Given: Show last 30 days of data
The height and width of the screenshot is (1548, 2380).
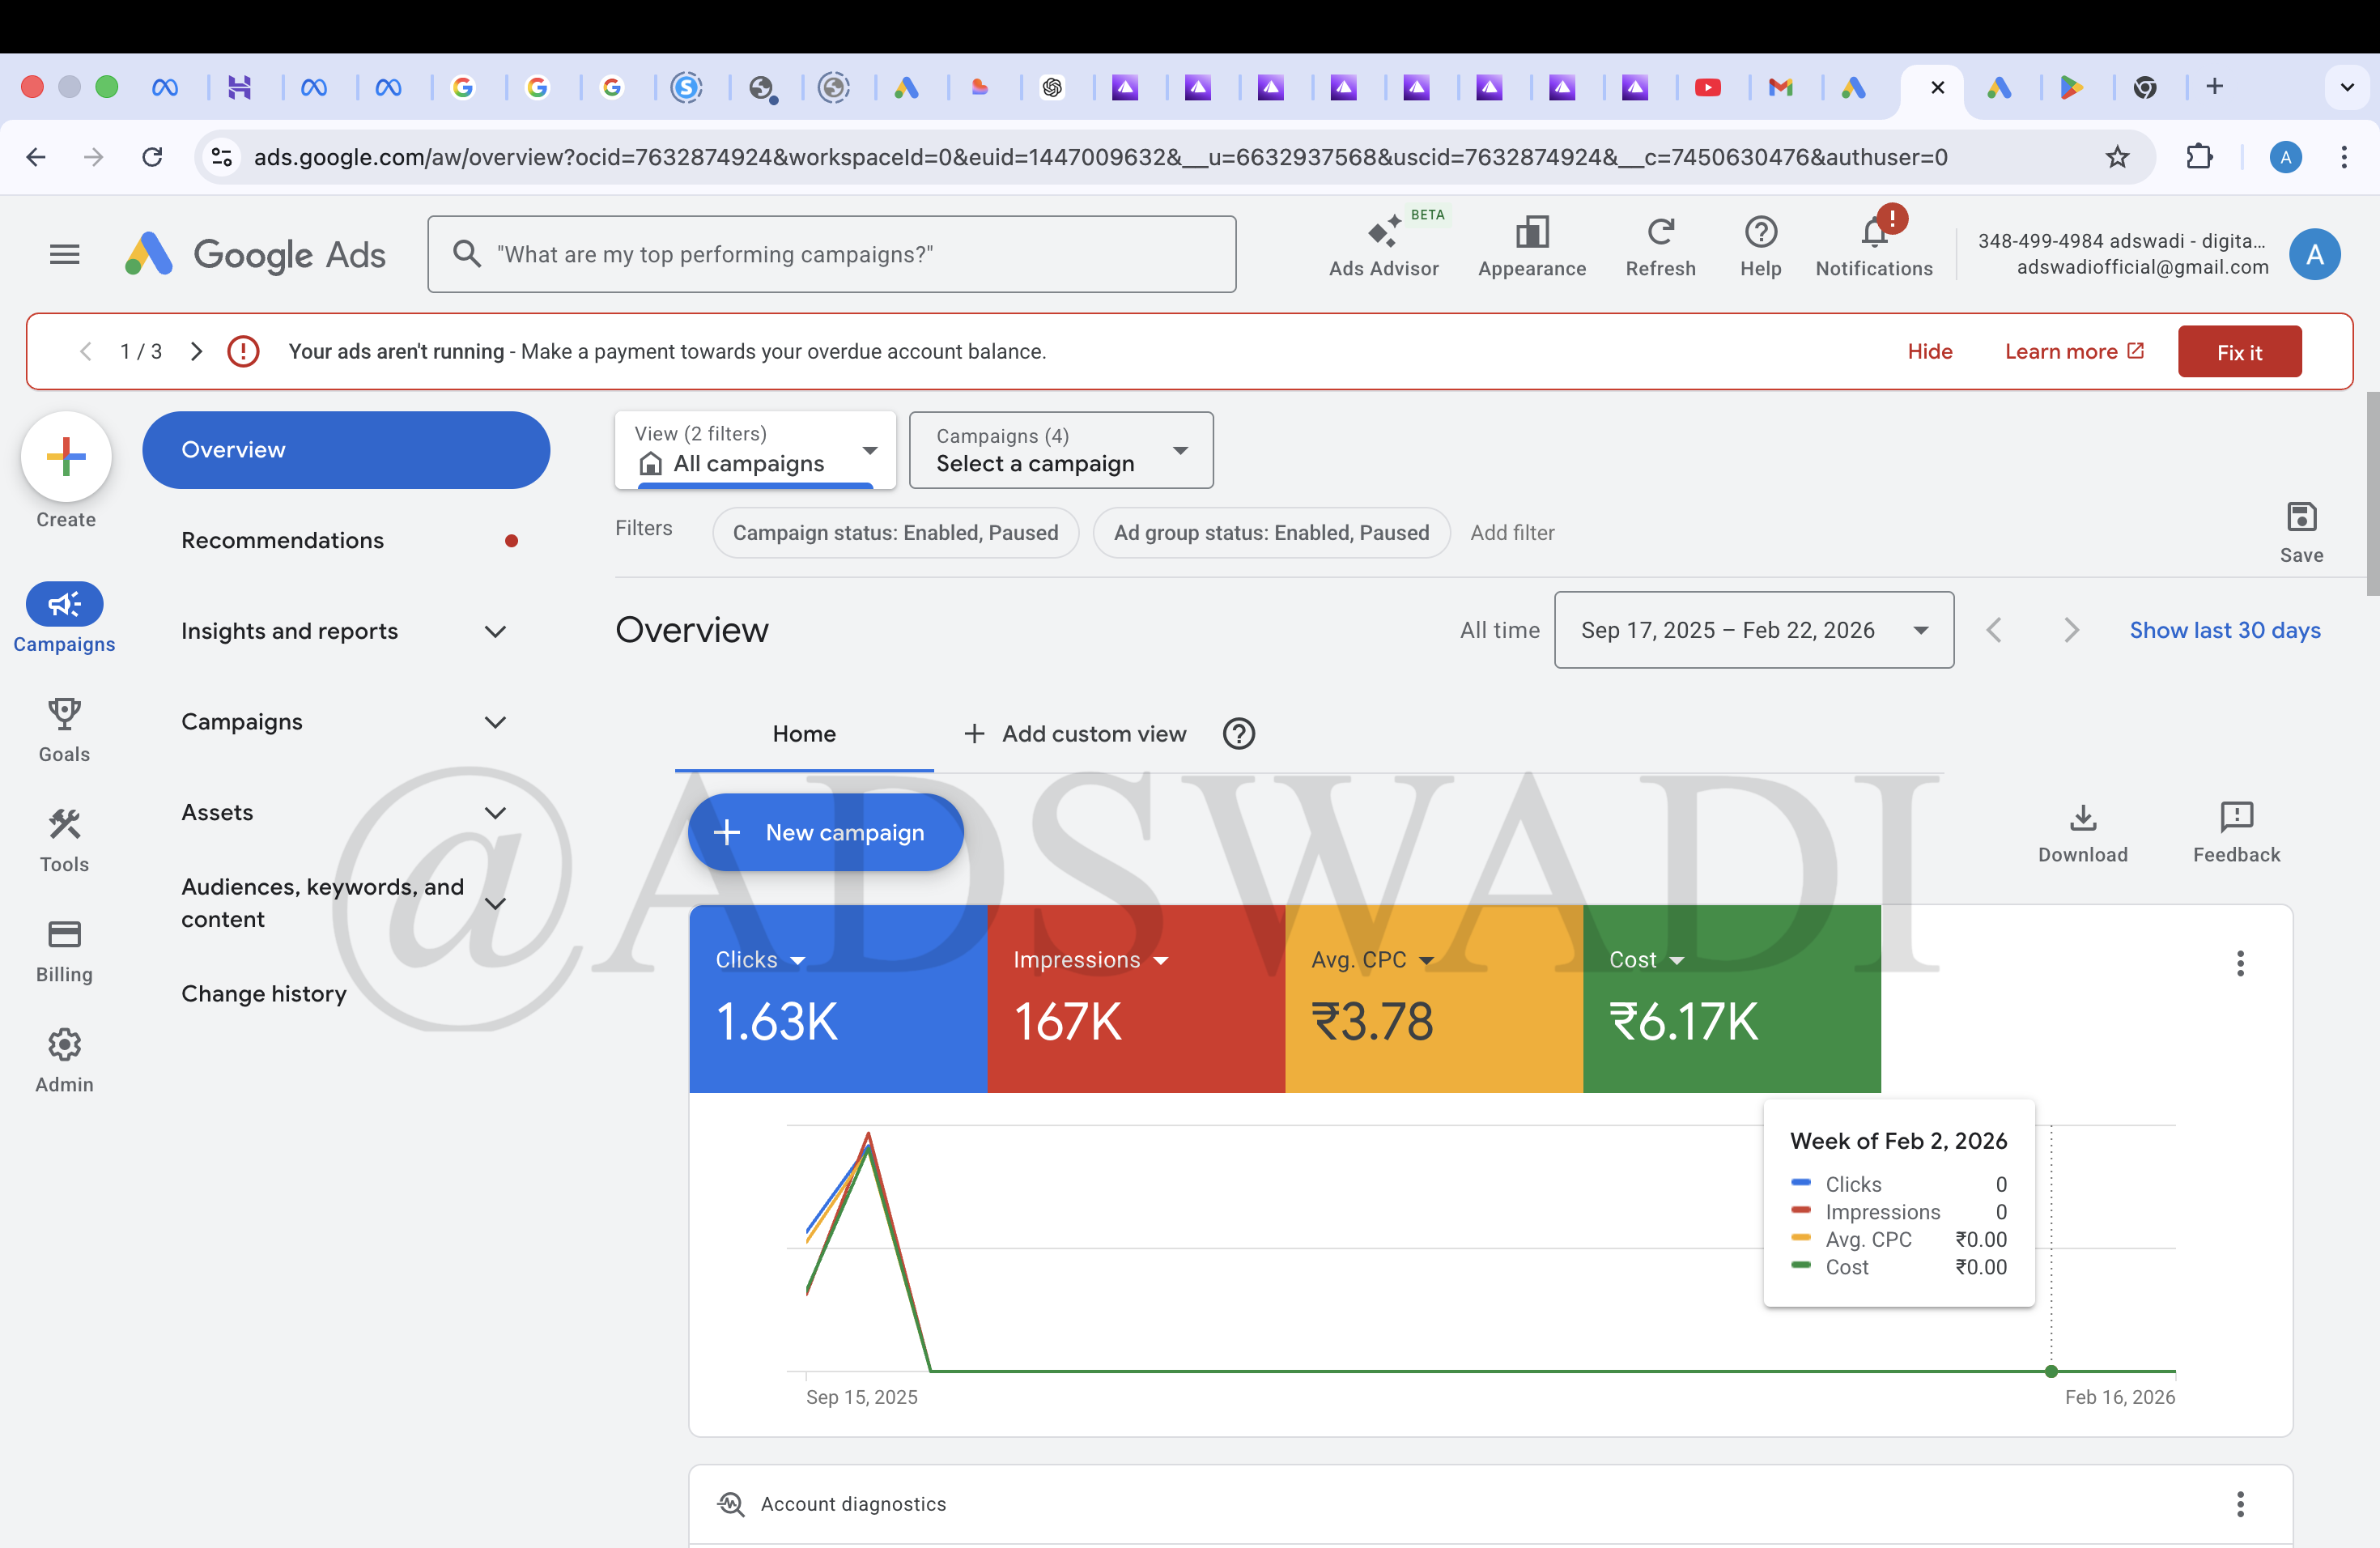Looking at the screenshot, I should click(2225, 629).
